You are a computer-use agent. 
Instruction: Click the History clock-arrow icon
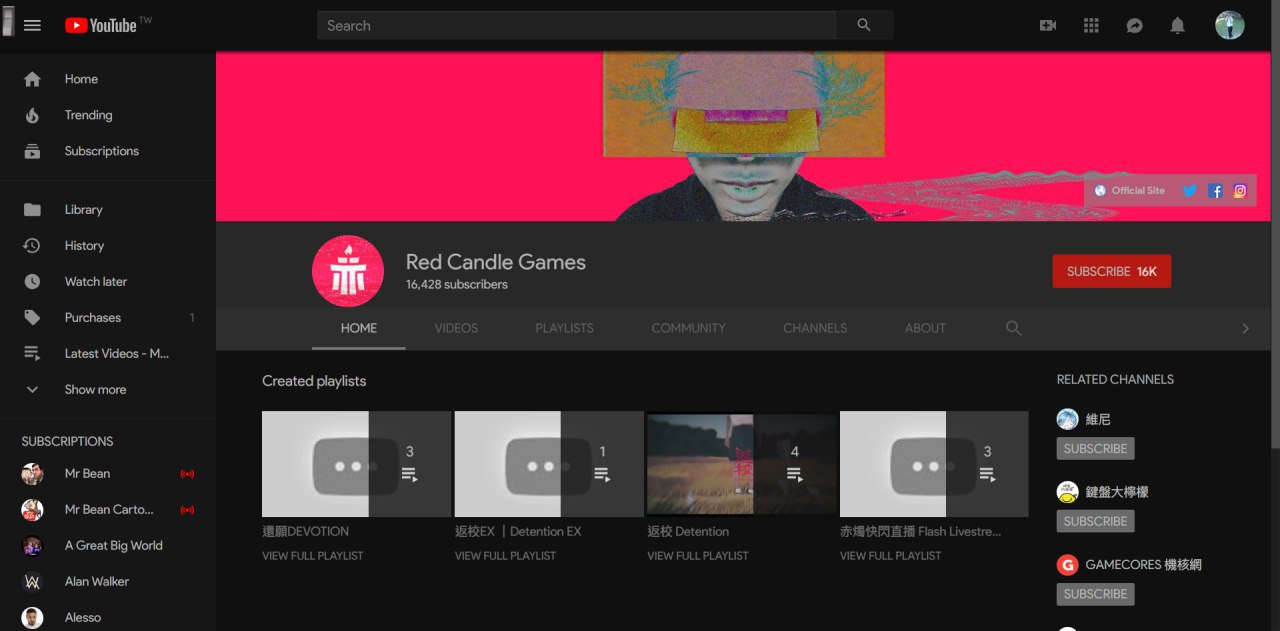[x=32, y=245]
